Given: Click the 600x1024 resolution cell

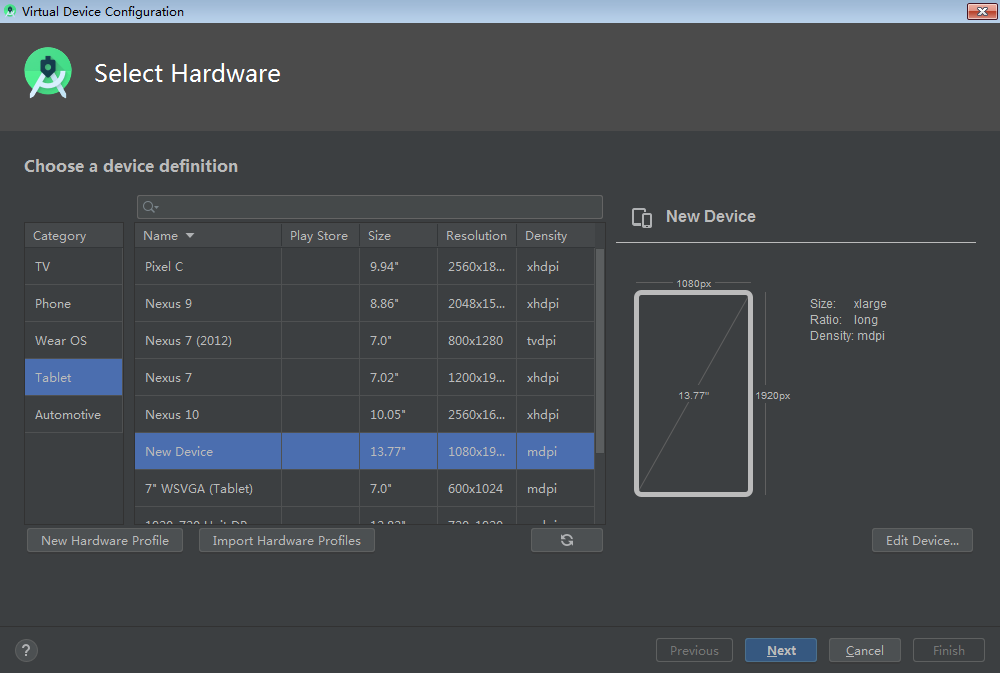Looking at the screenshot, I should 477,488.
